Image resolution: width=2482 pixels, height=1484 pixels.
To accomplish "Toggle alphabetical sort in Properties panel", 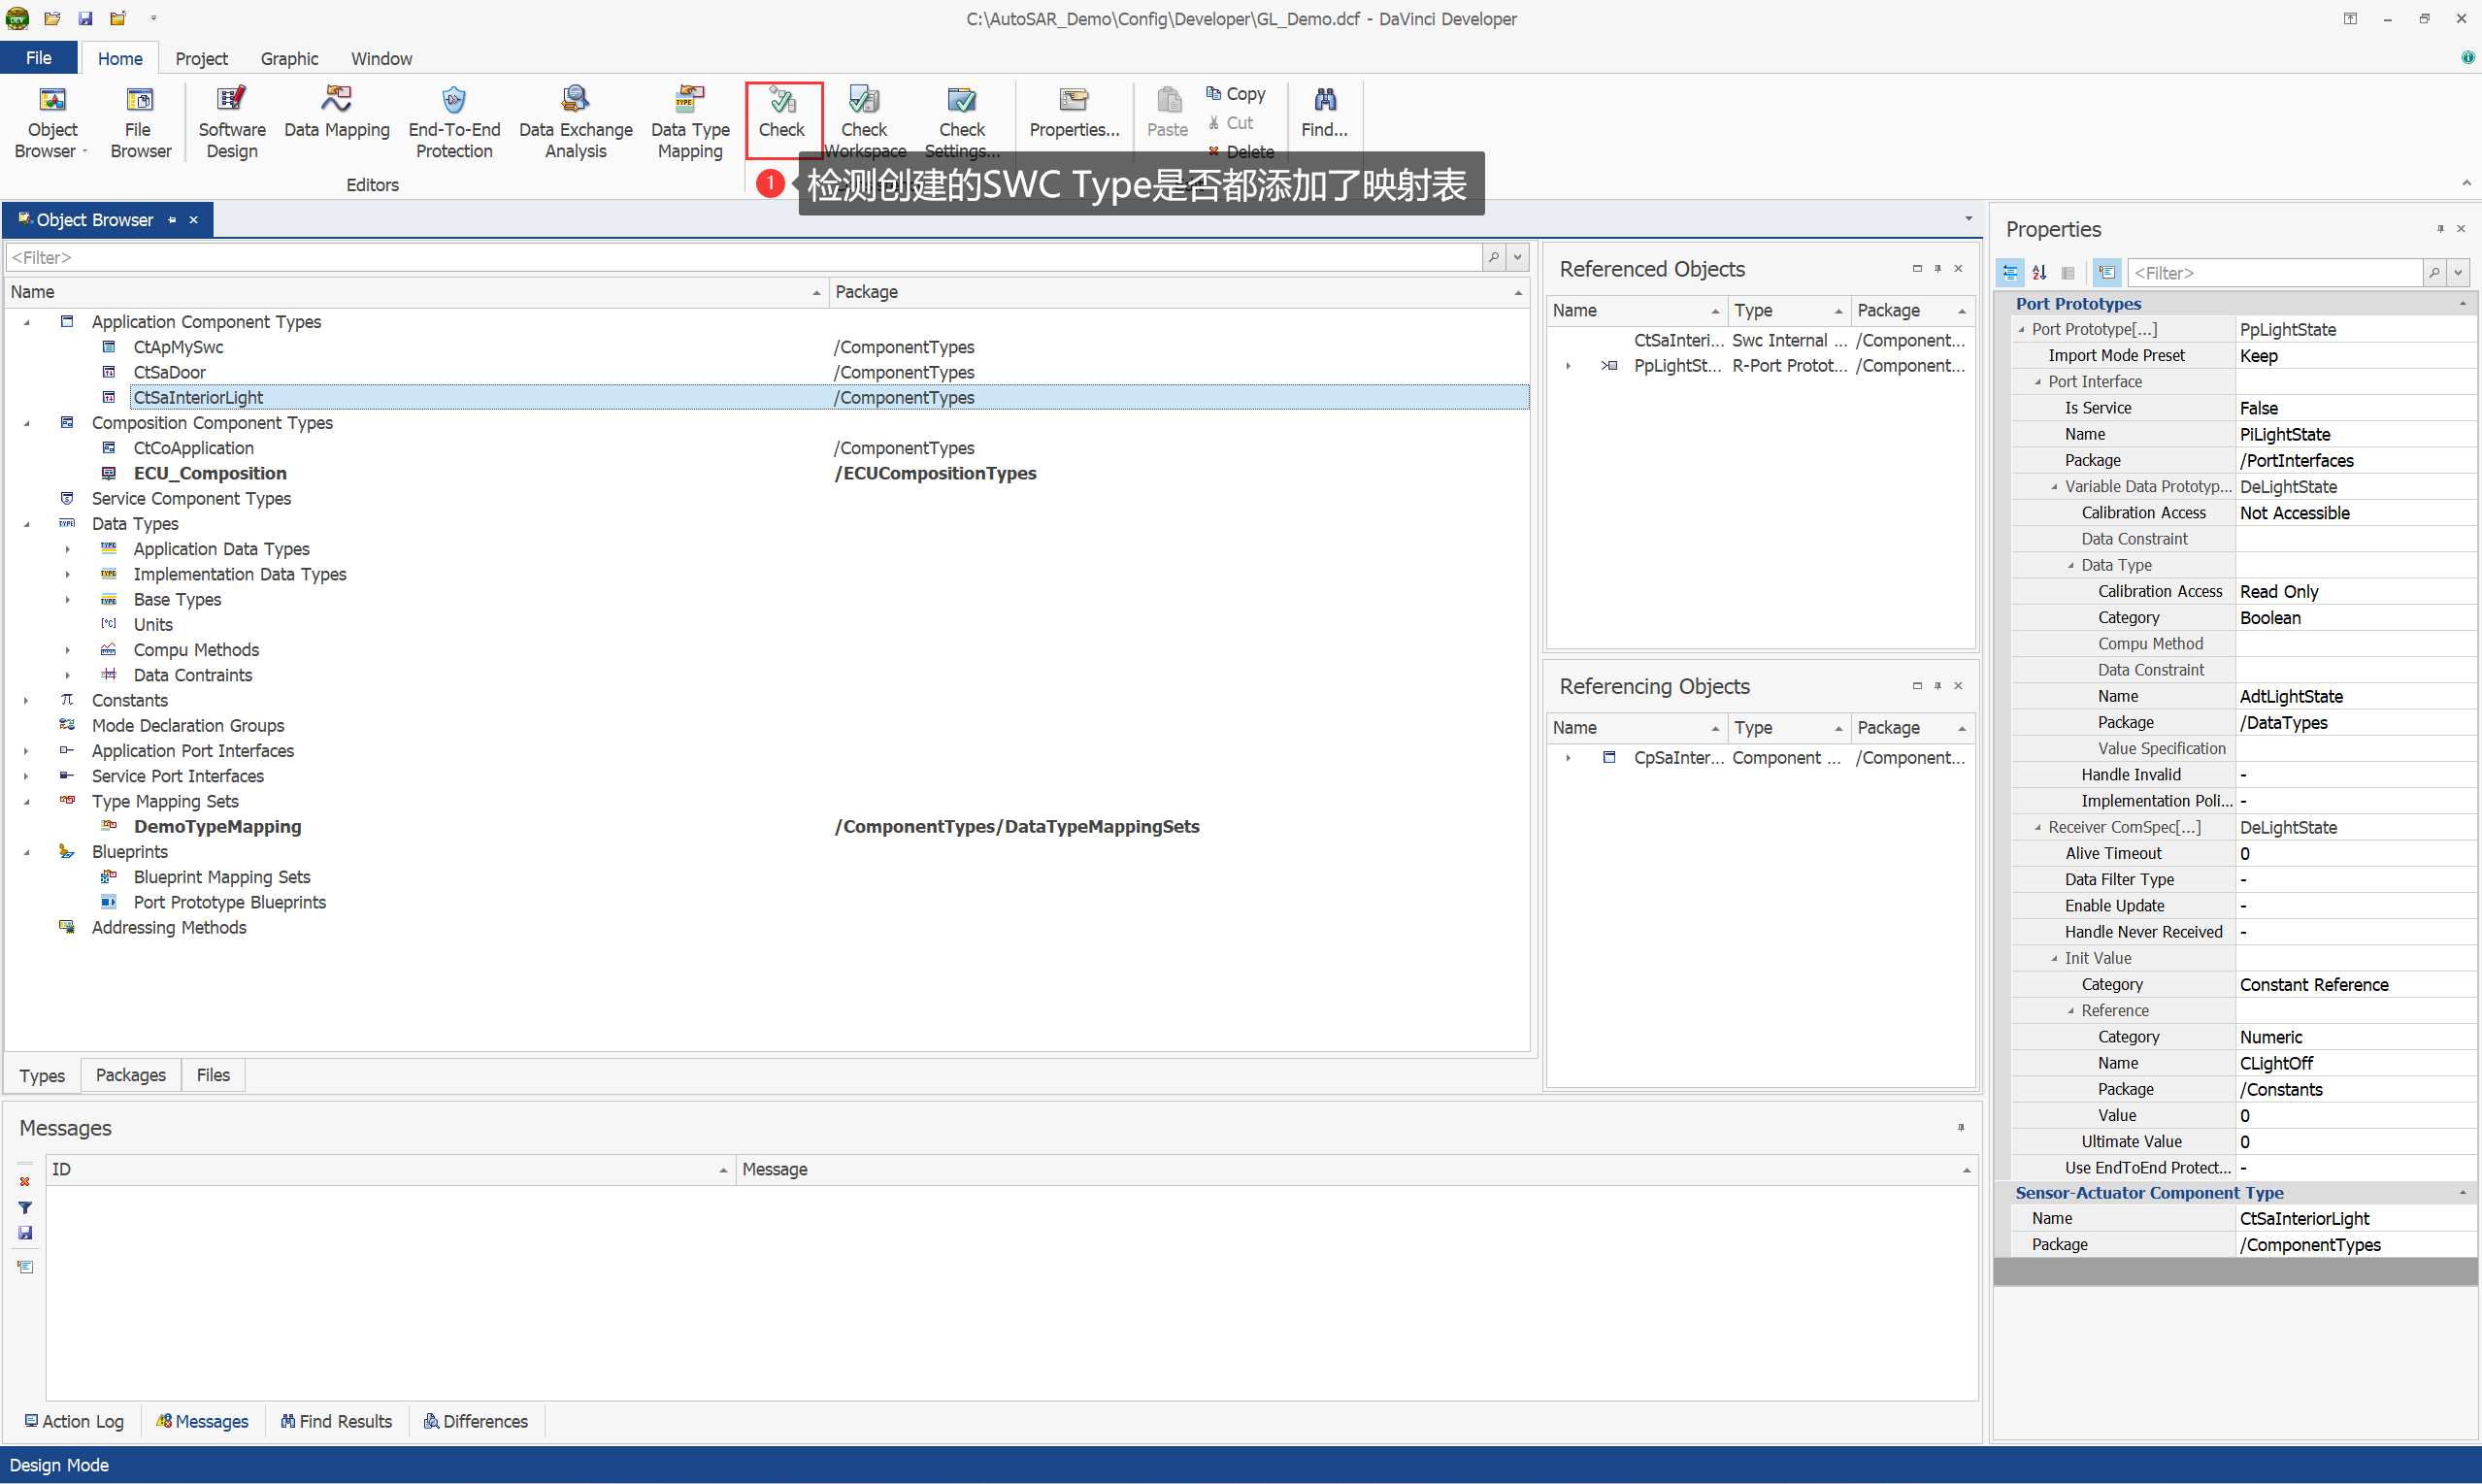I will (2039, 272).
